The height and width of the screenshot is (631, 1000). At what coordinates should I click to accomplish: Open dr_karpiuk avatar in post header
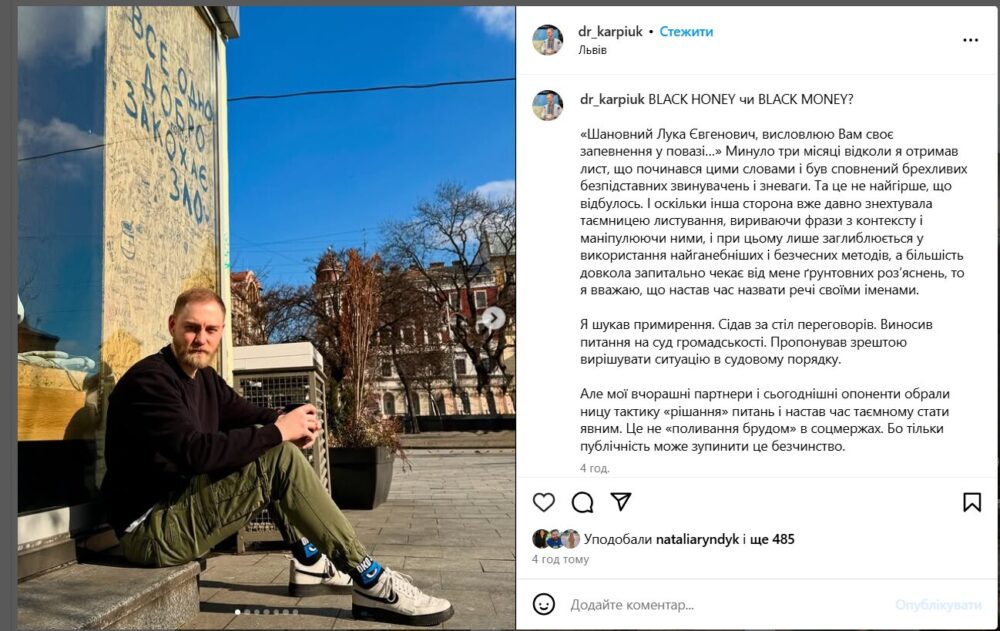tap(547, 40)
